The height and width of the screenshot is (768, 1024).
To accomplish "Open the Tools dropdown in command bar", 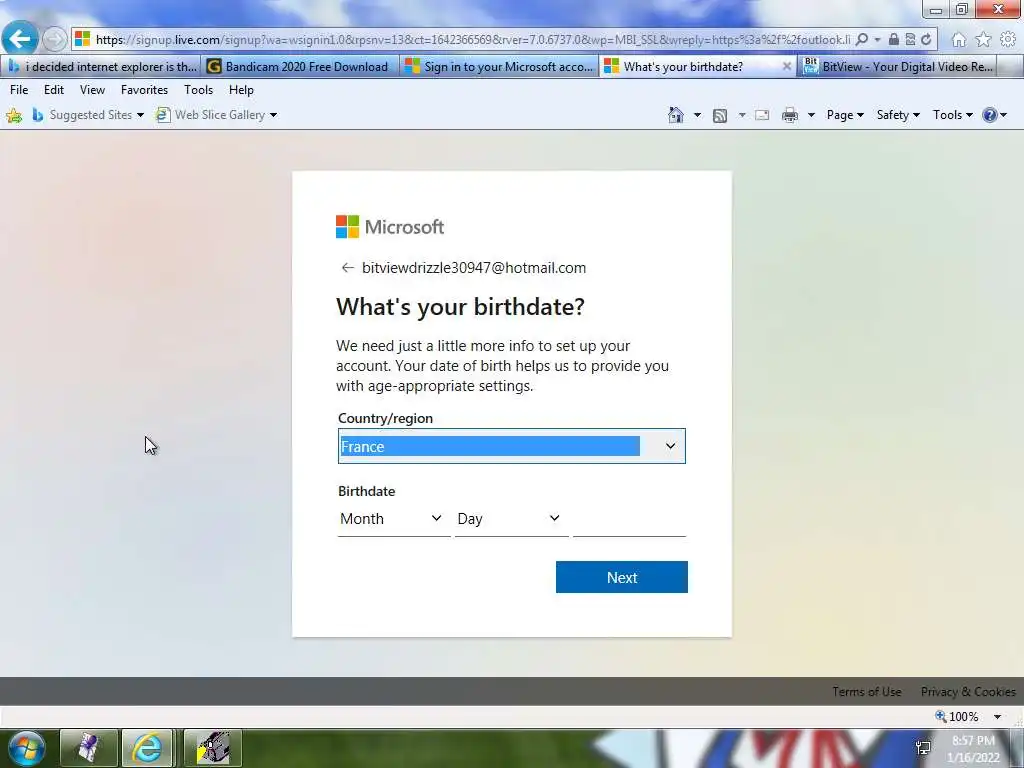I will click(x=953, y=115).
